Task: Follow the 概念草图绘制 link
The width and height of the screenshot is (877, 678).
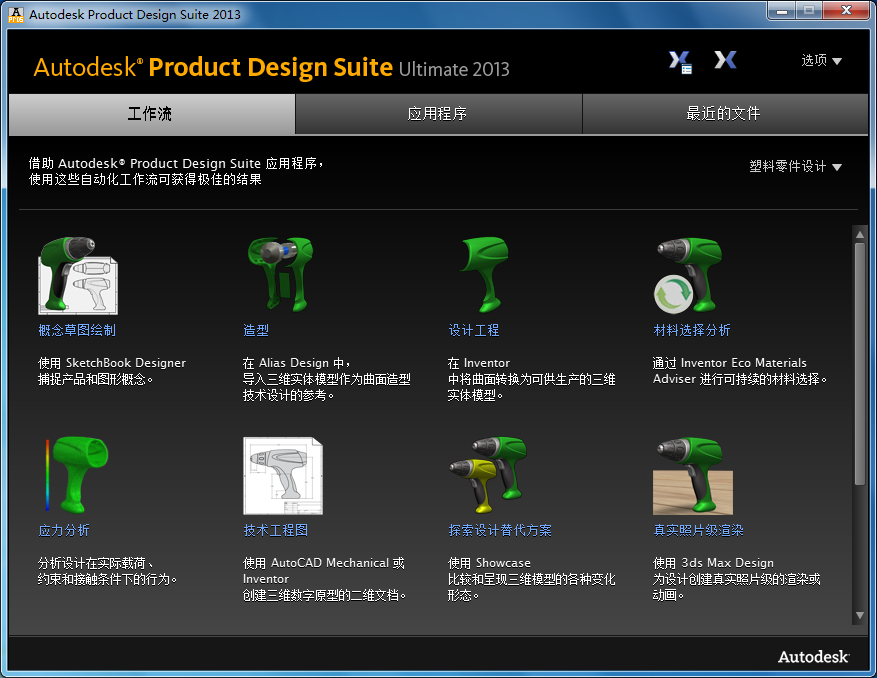Action: pyautogui.click(x=77, y=330)
